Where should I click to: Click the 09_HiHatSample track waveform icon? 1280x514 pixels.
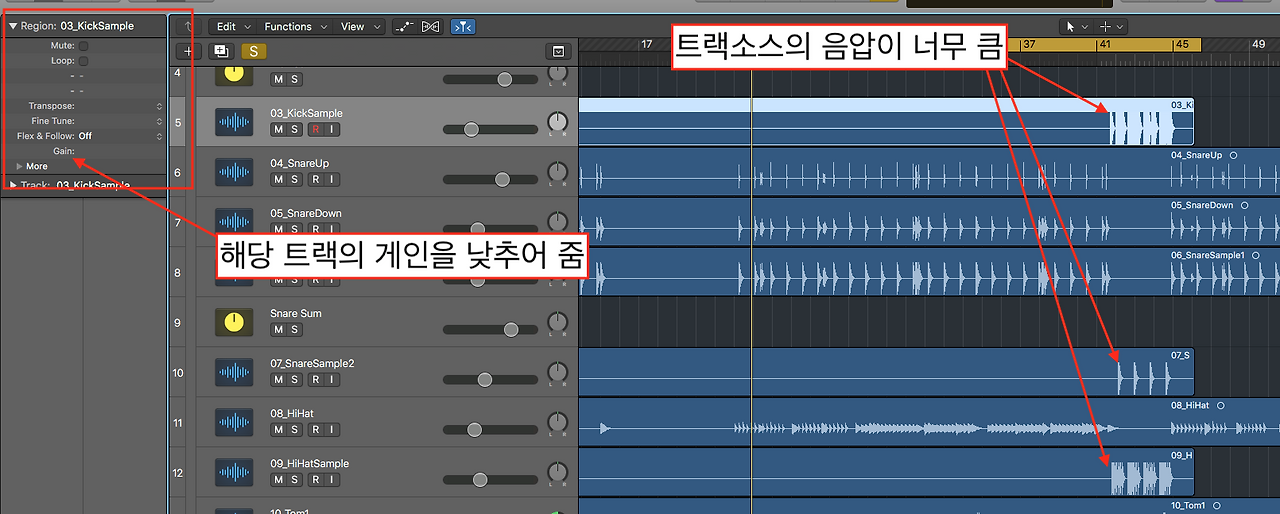tap(234, 472)
